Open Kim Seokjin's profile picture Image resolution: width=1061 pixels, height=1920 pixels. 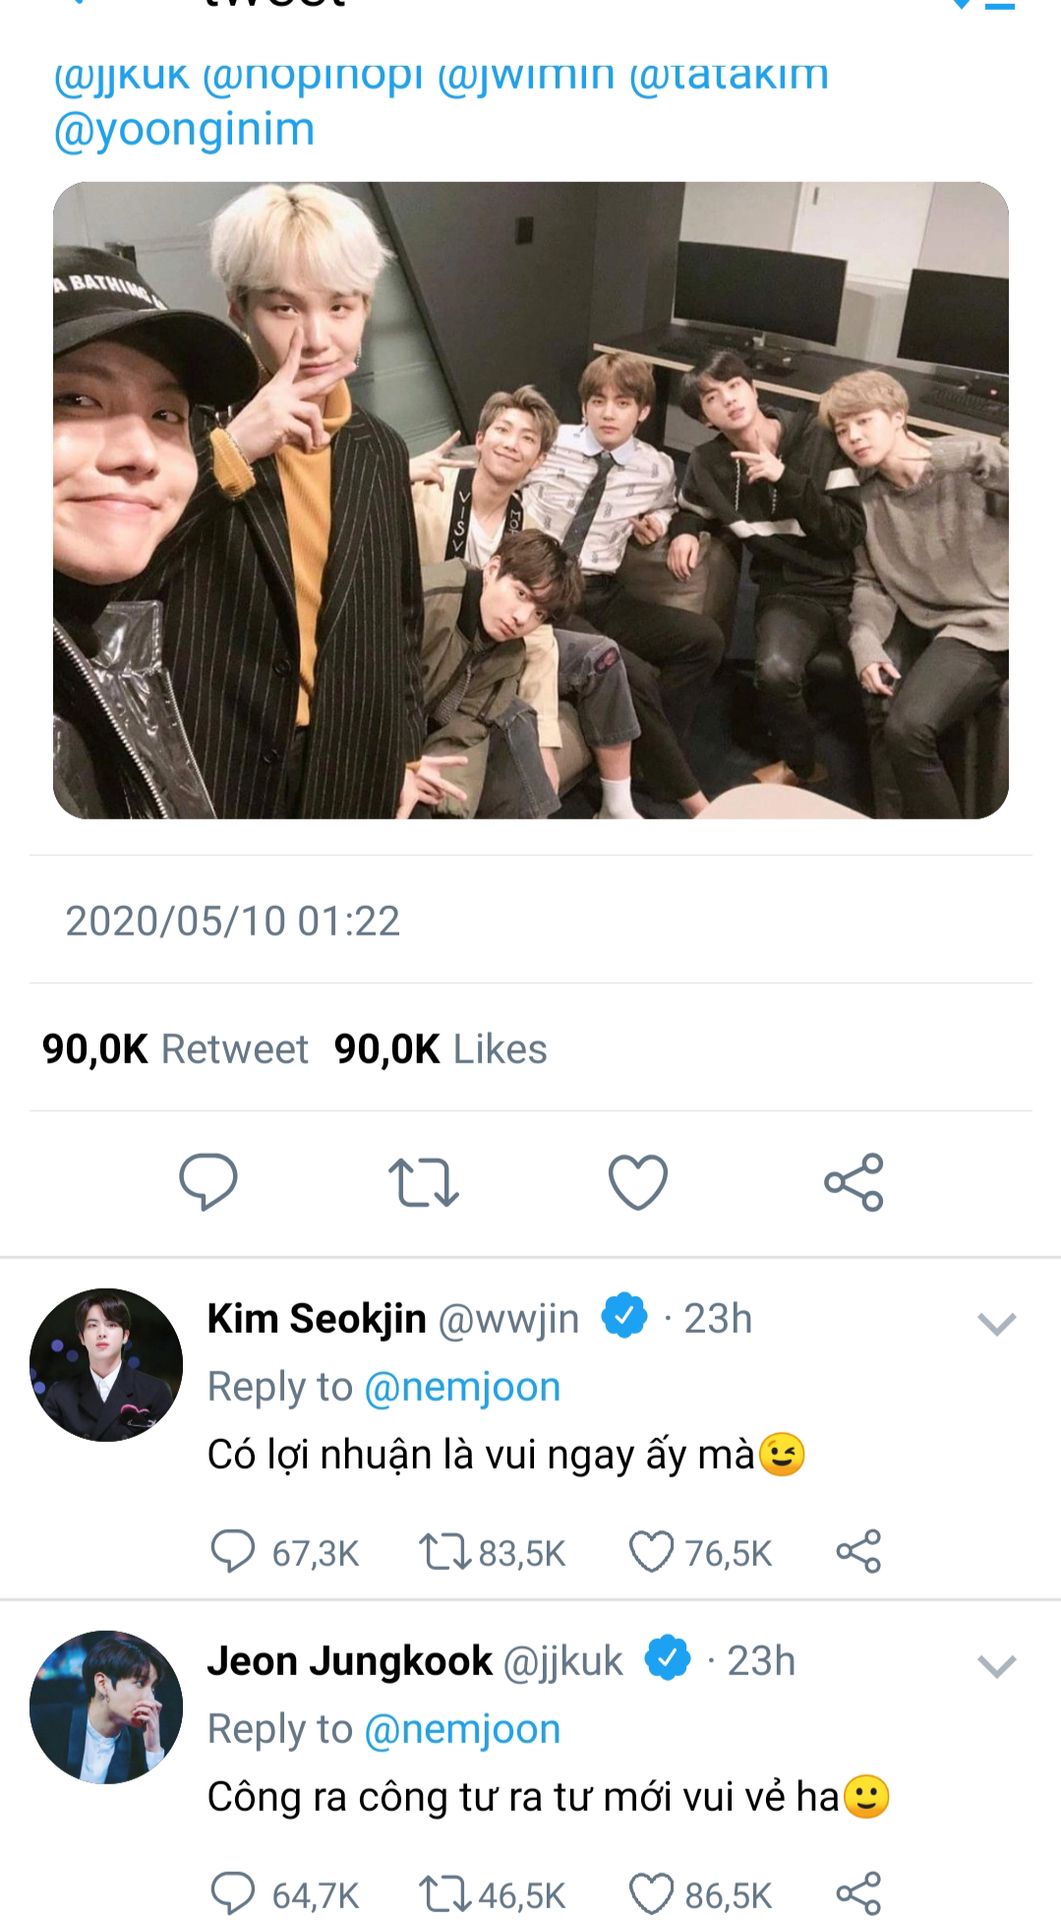pos(106,1365)
